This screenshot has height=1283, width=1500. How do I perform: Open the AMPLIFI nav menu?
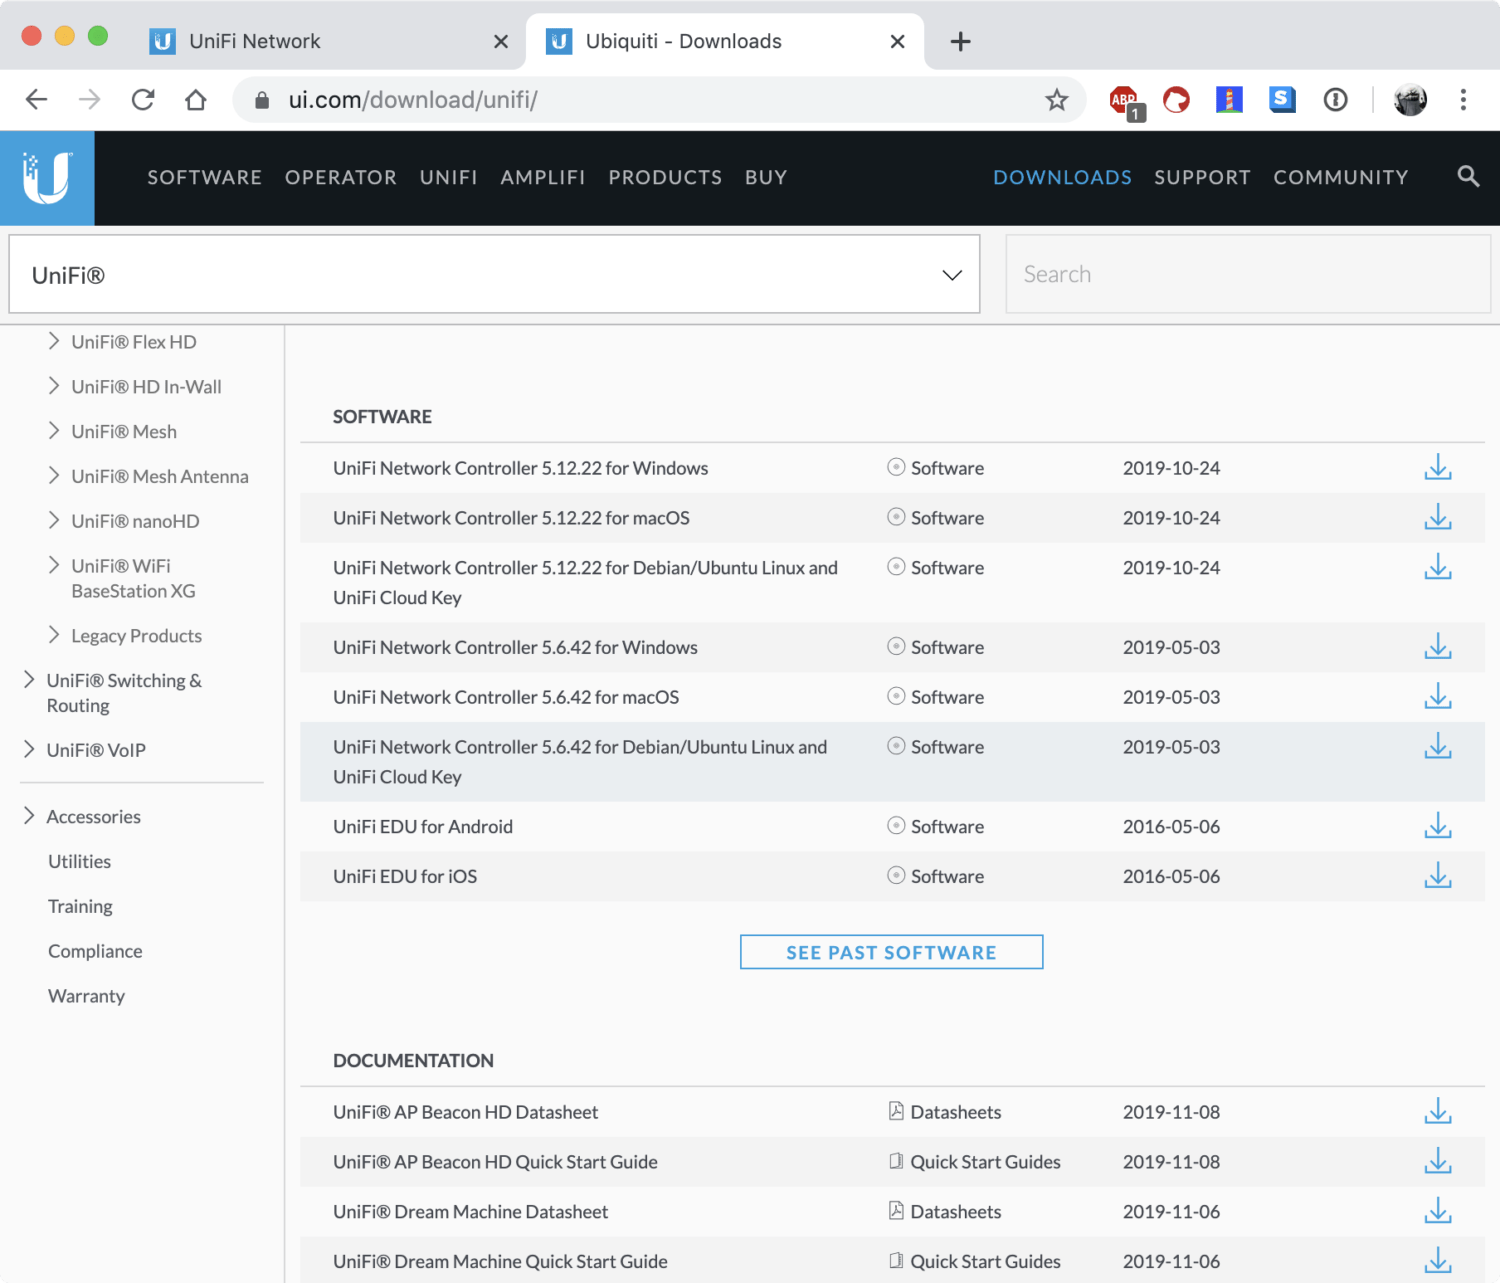point(543,178)
